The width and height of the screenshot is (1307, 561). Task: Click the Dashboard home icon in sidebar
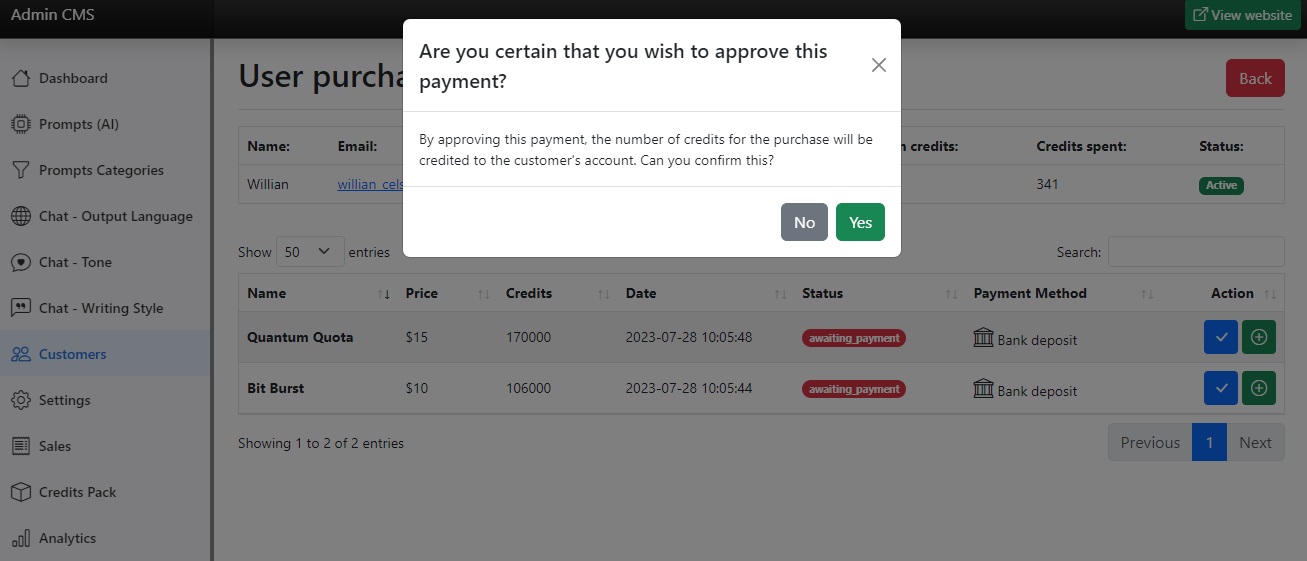20,78
